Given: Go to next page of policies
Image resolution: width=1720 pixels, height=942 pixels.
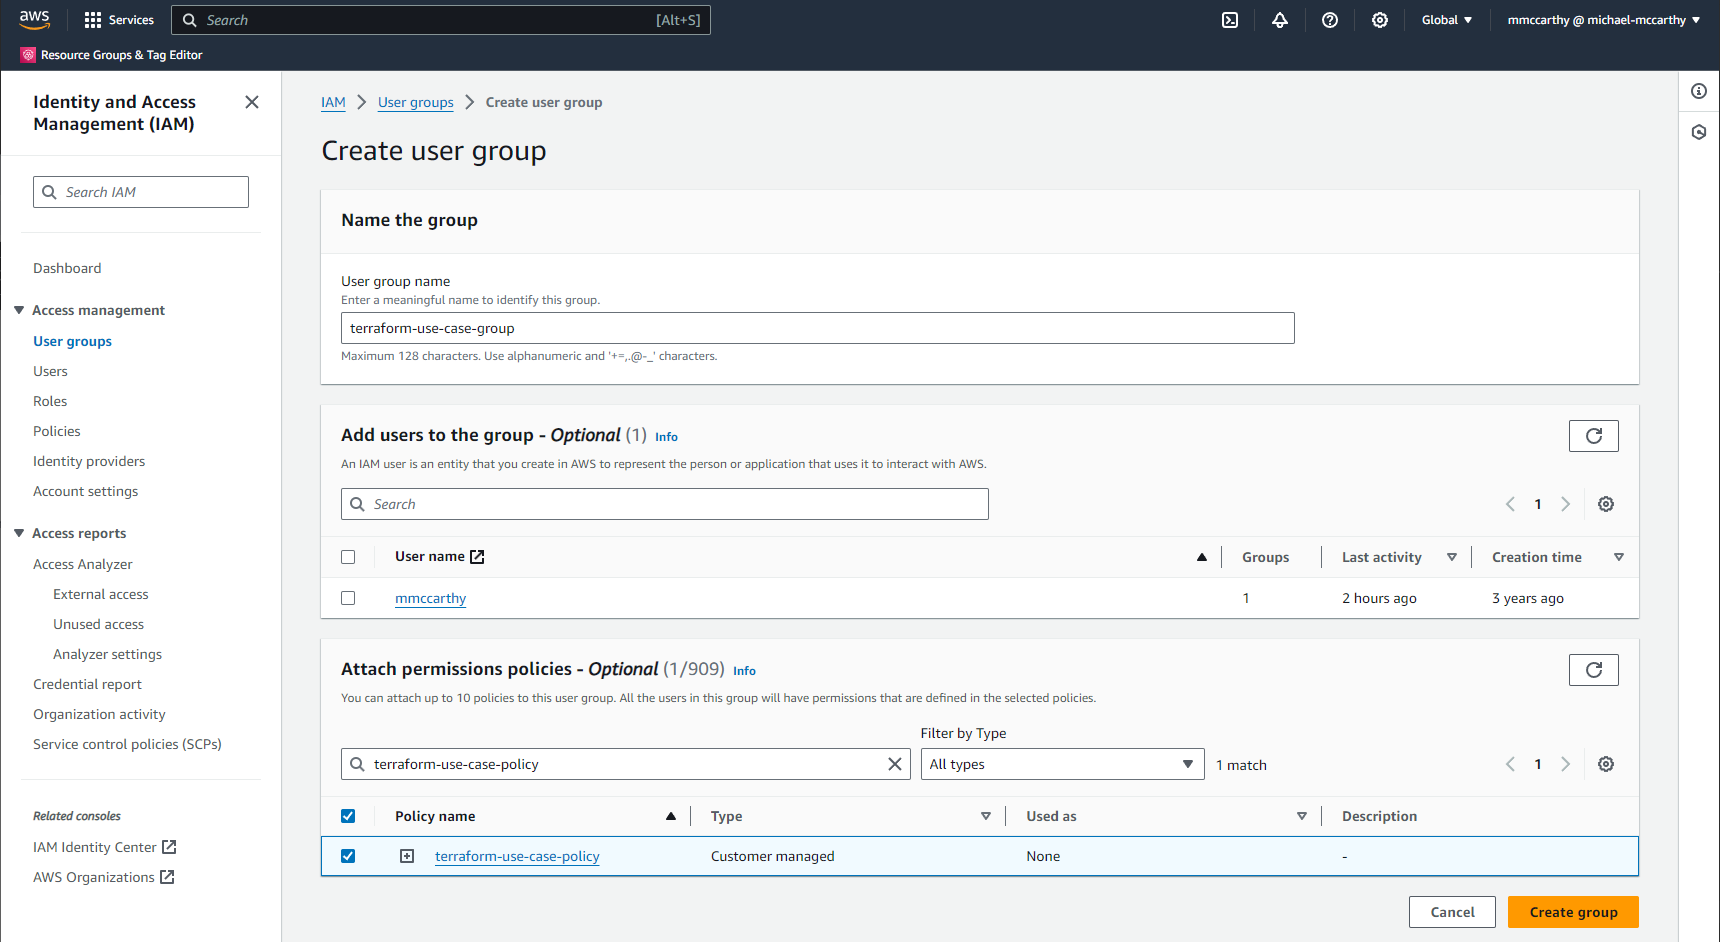Looking at the screenshot, I should [1566, 764].
